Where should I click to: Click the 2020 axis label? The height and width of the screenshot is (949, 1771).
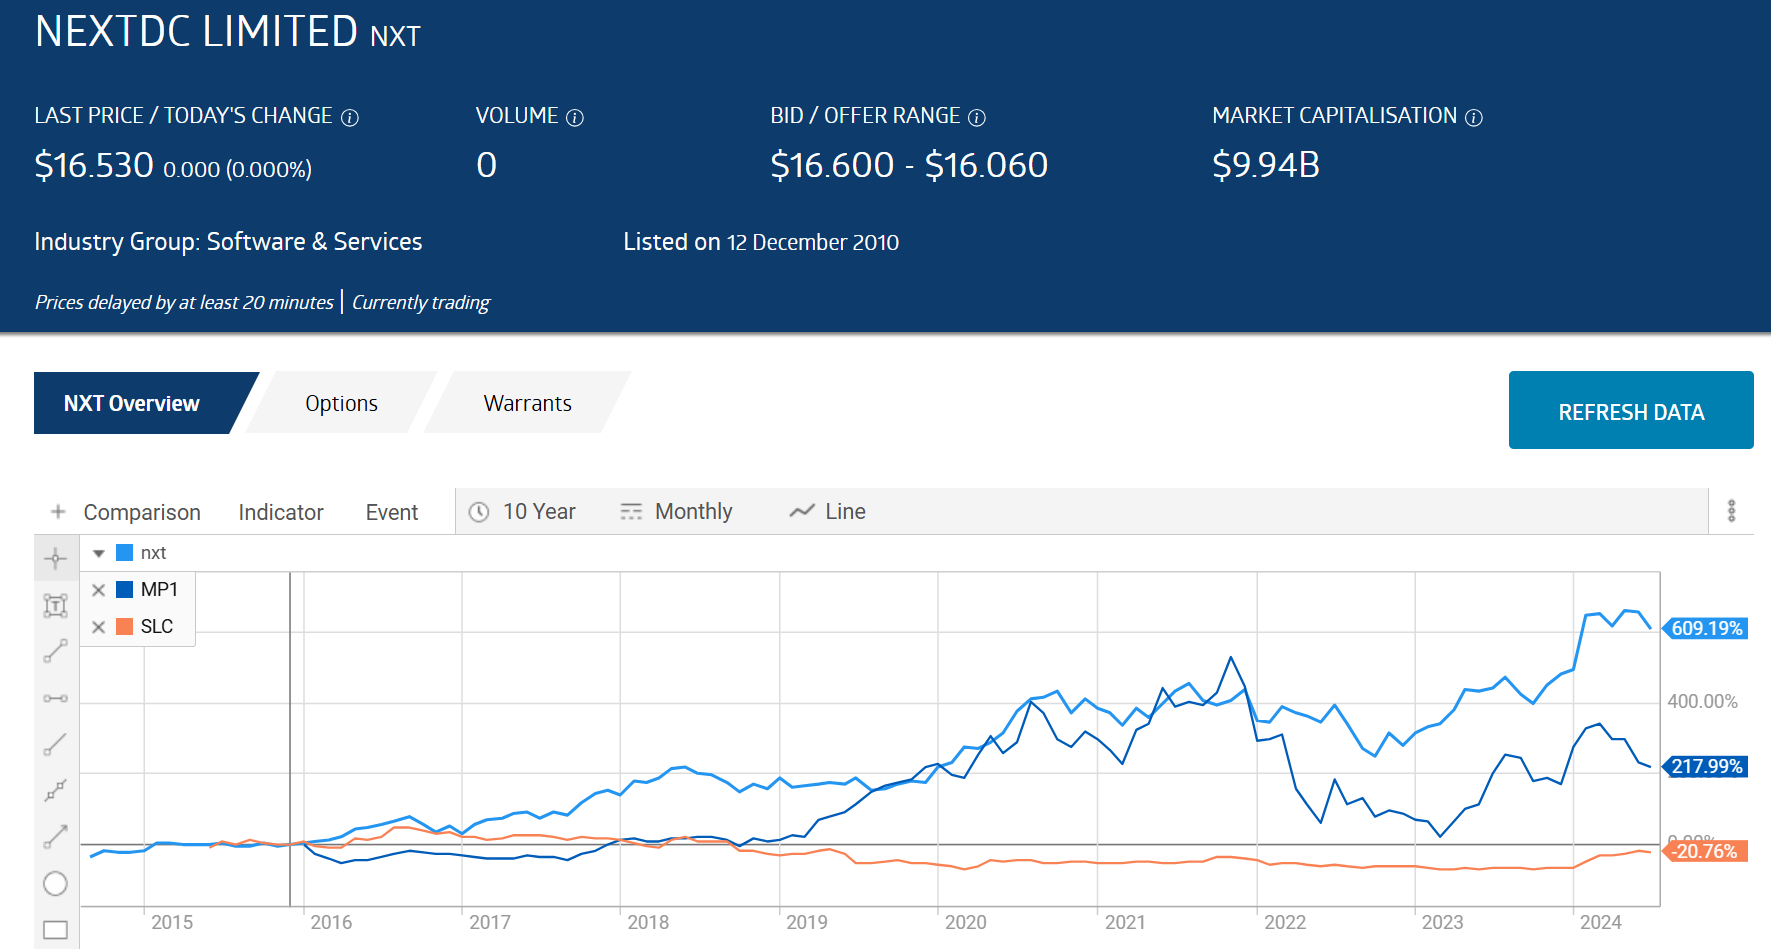tap(965, 922)
